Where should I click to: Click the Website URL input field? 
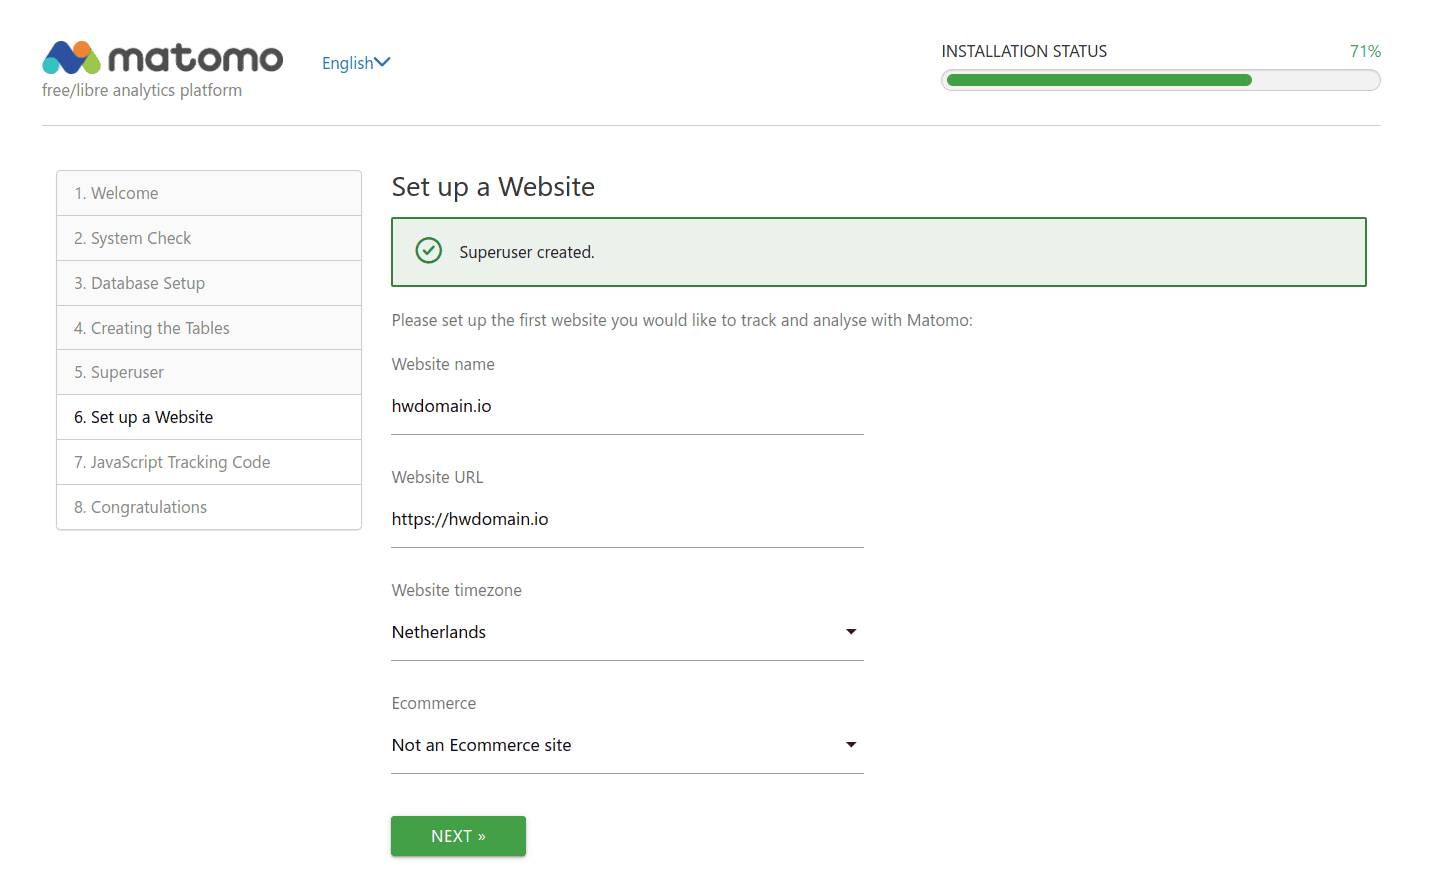627,520
